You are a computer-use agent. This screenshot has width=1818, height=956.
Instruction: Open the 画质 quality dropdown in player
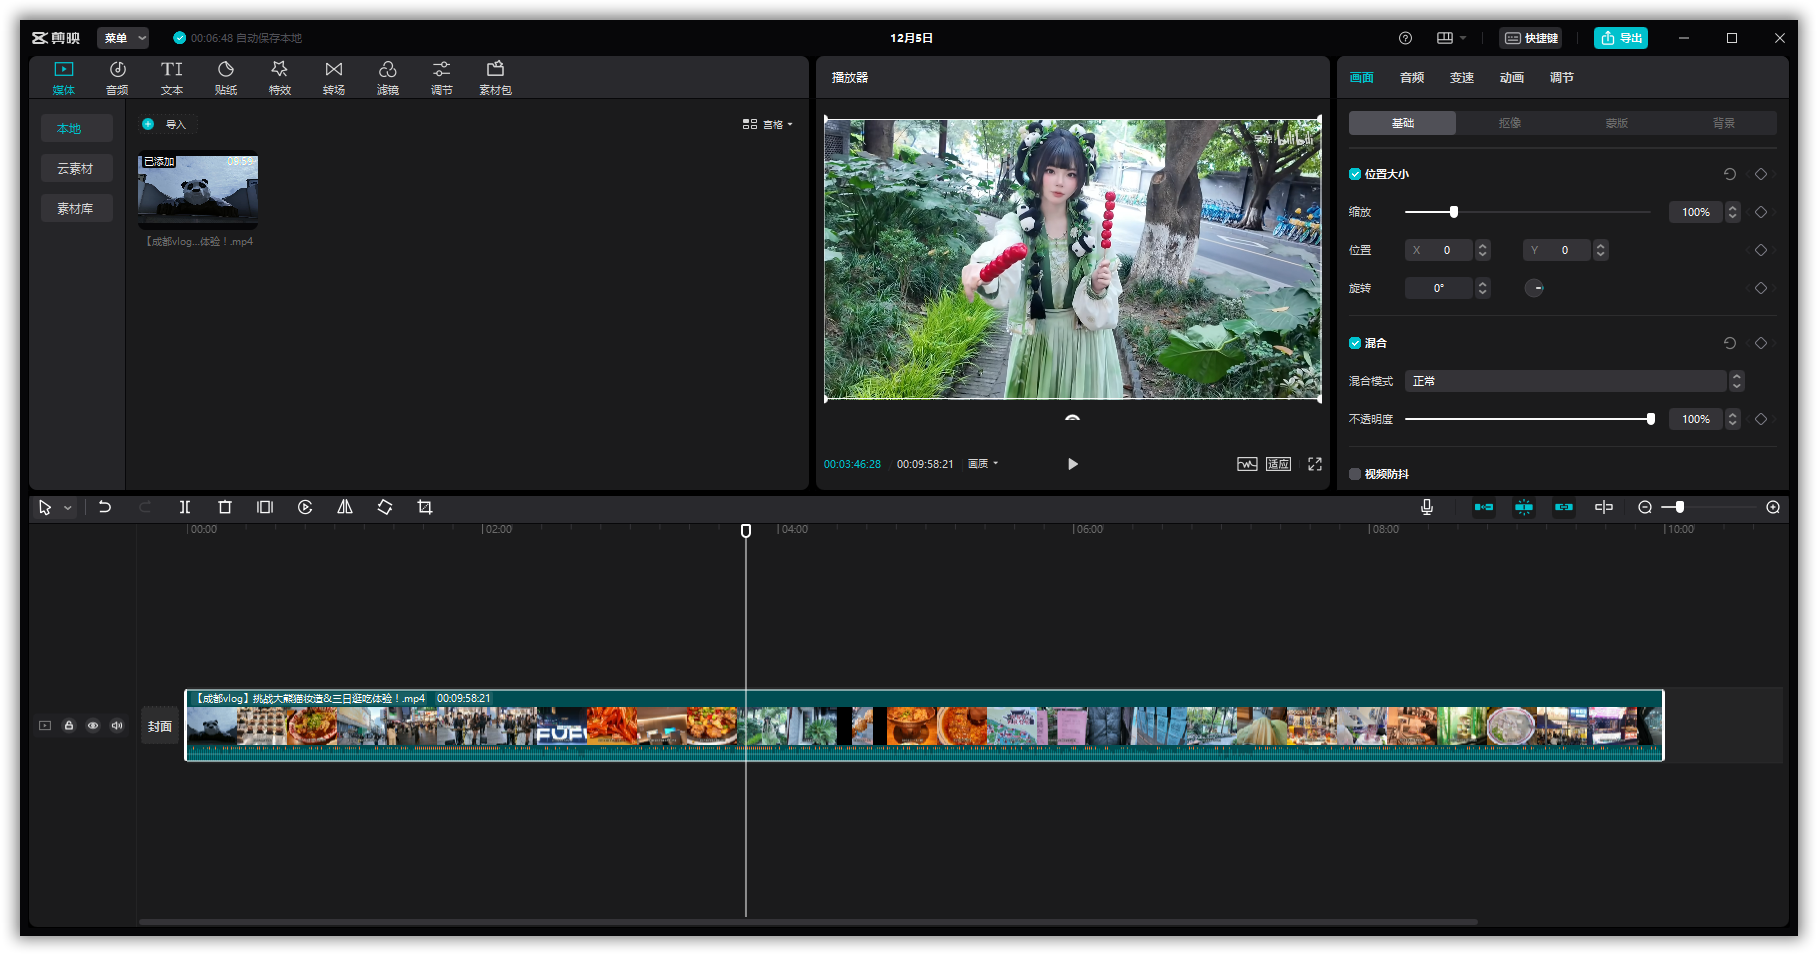tap(983, 464)
